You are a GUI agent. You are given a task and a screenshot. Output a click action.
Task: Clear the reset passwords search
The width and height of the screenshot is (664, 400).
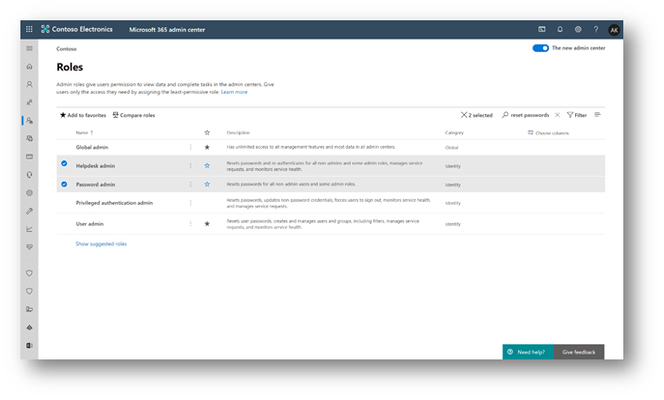(x=557, y=115)
